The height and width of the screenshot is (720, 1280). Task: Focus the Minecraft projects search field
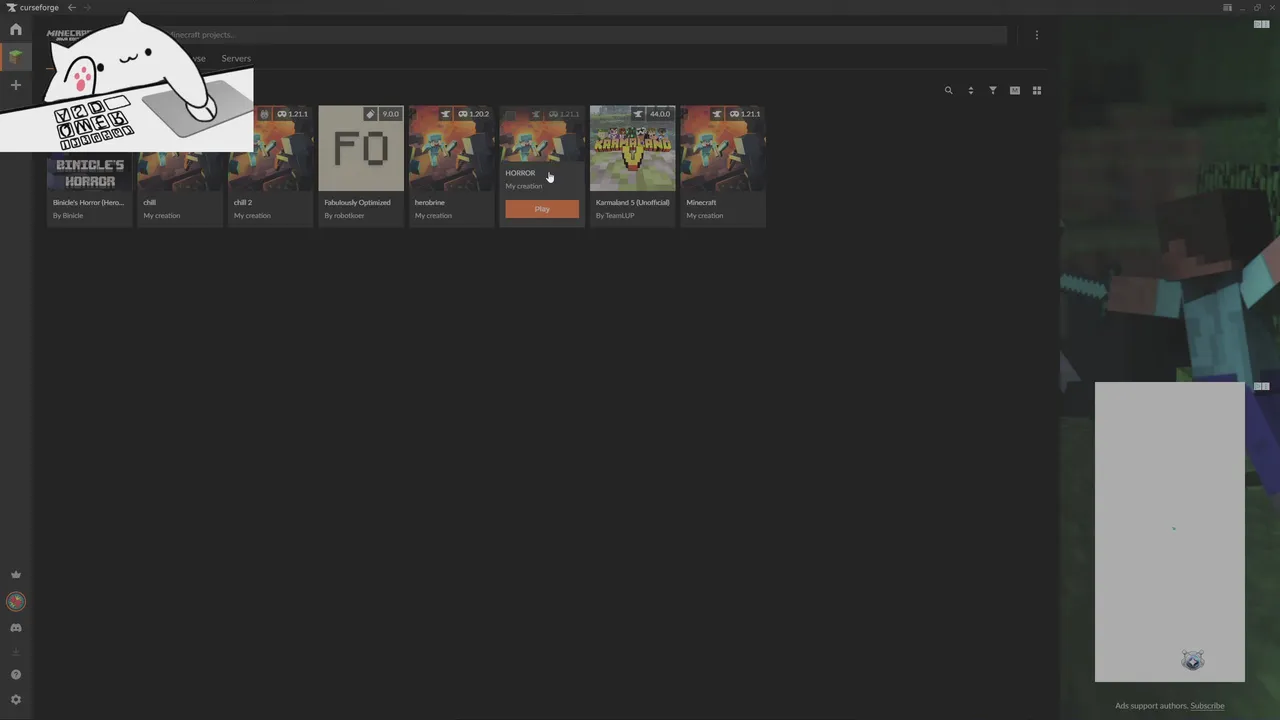(584, 35)
